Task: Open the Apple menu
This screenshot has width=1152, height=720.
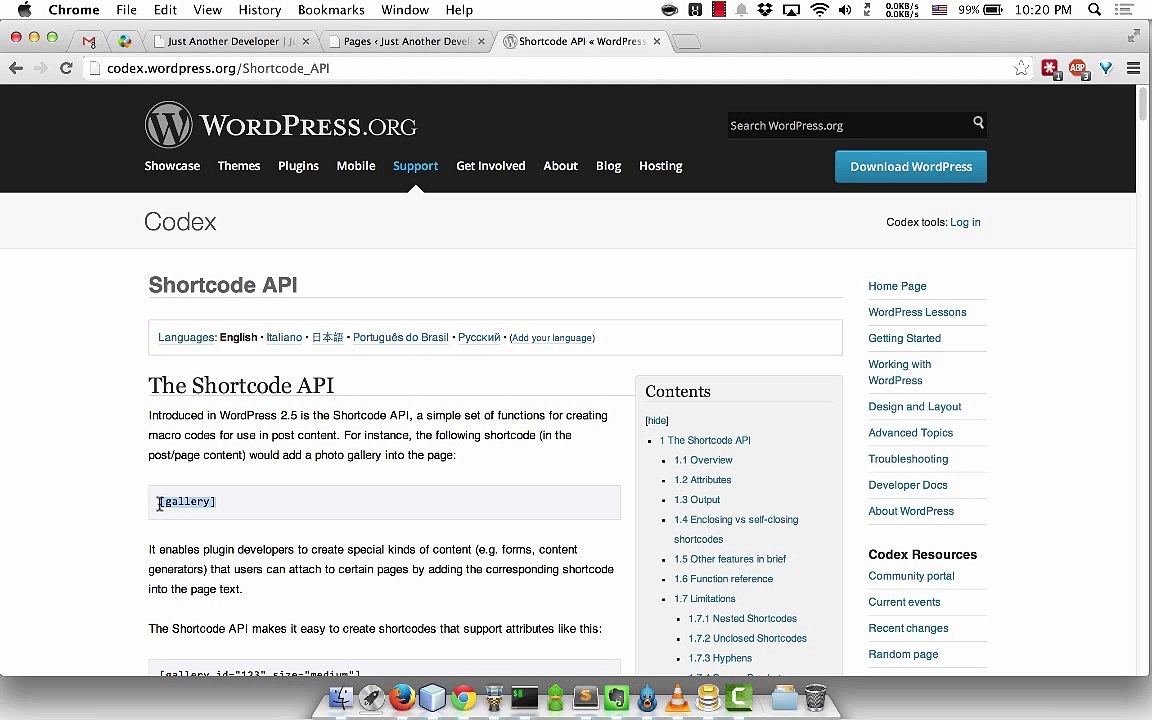Action: tap(24, 10)
